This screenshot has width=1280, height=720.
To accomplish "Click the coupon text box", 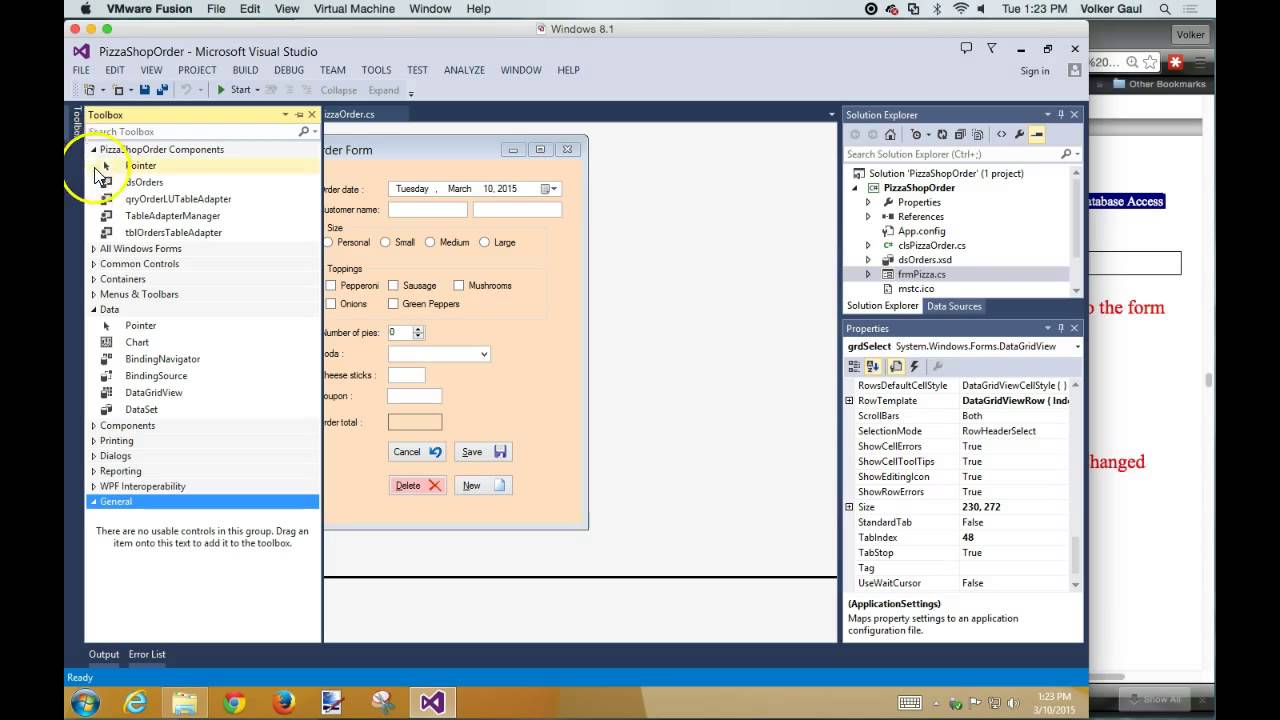I will pos(414,396).
